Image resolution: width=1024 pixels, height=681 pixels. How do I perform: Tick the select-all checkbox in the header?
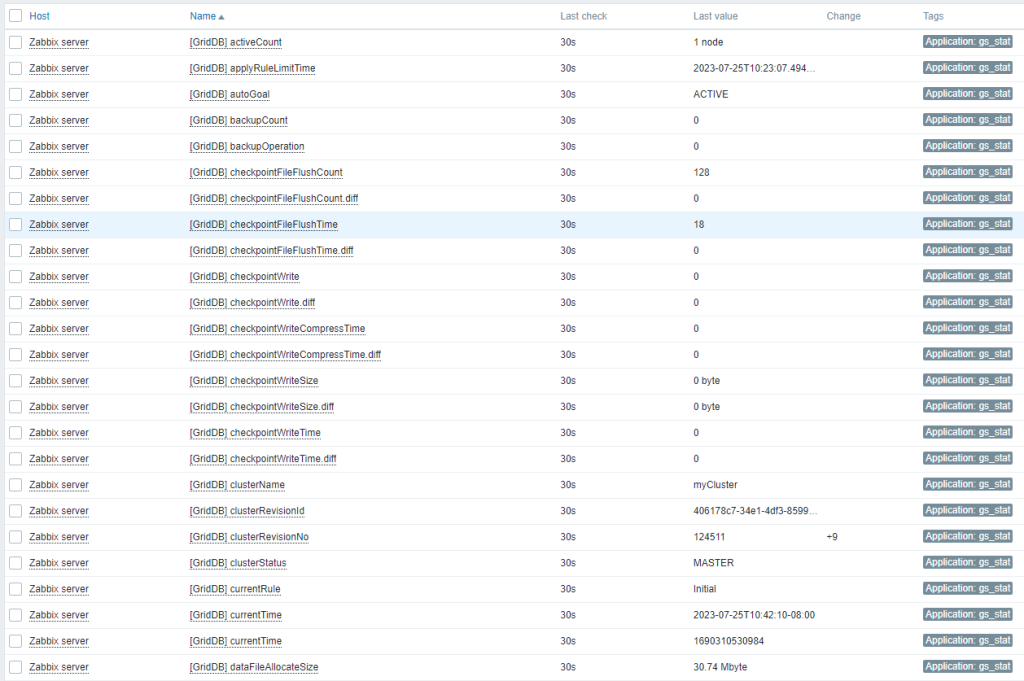coord(14,16)
